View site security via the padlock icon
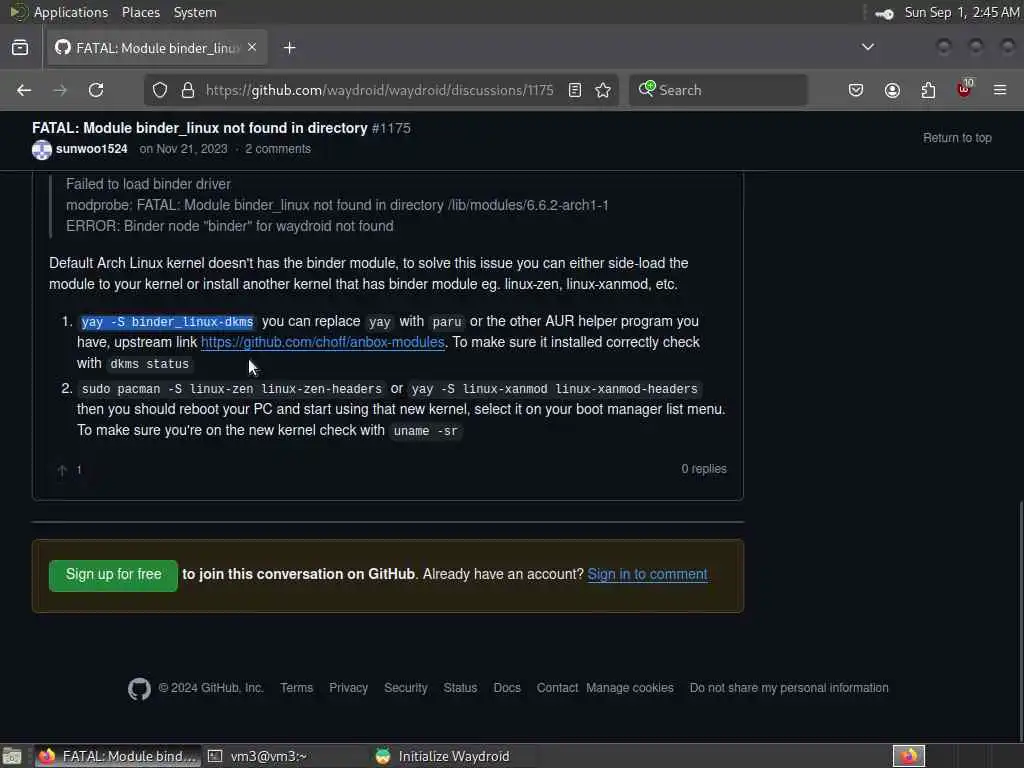This screenshot has height=768, width=1024. point(187,90)
